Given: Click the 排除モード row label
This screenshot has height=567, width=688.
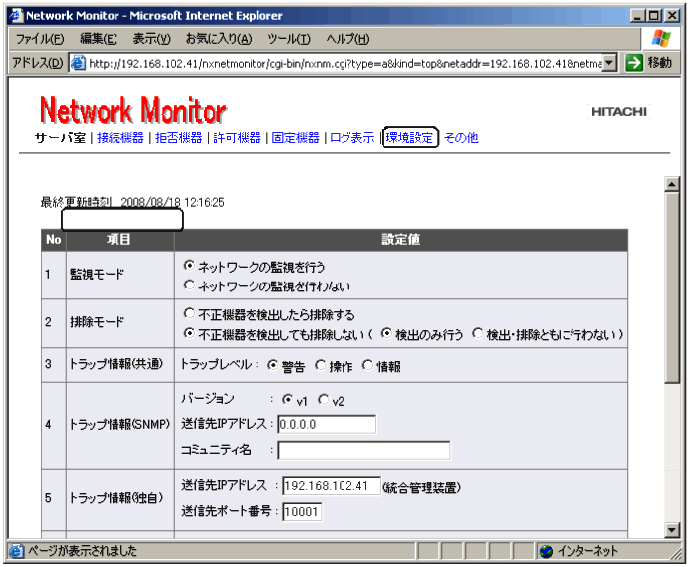Looking at the screenshot, I should [x=97, y=322].
